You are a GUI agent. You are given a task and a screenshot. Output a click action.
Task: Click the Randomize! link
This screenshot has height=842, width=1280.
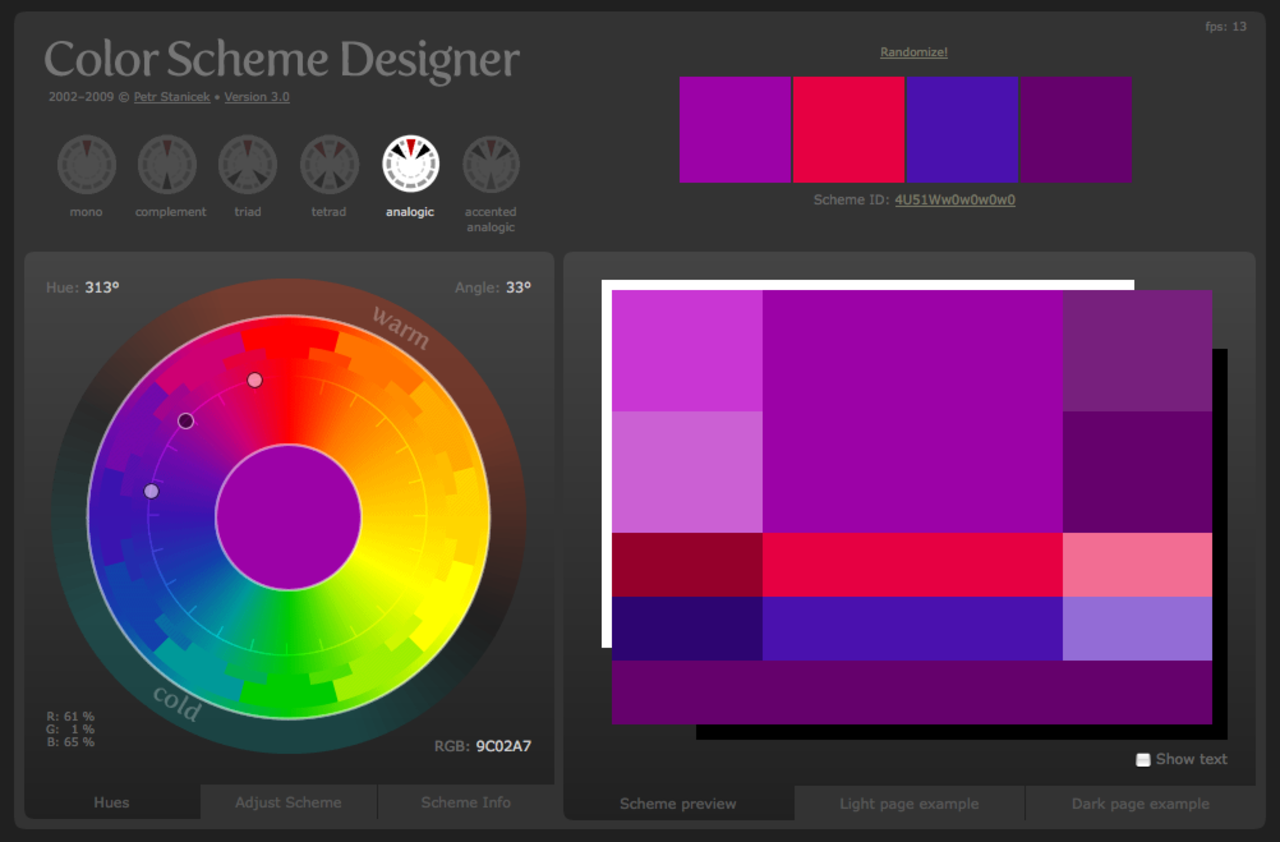pyautogui.click(x=912, y=51)
